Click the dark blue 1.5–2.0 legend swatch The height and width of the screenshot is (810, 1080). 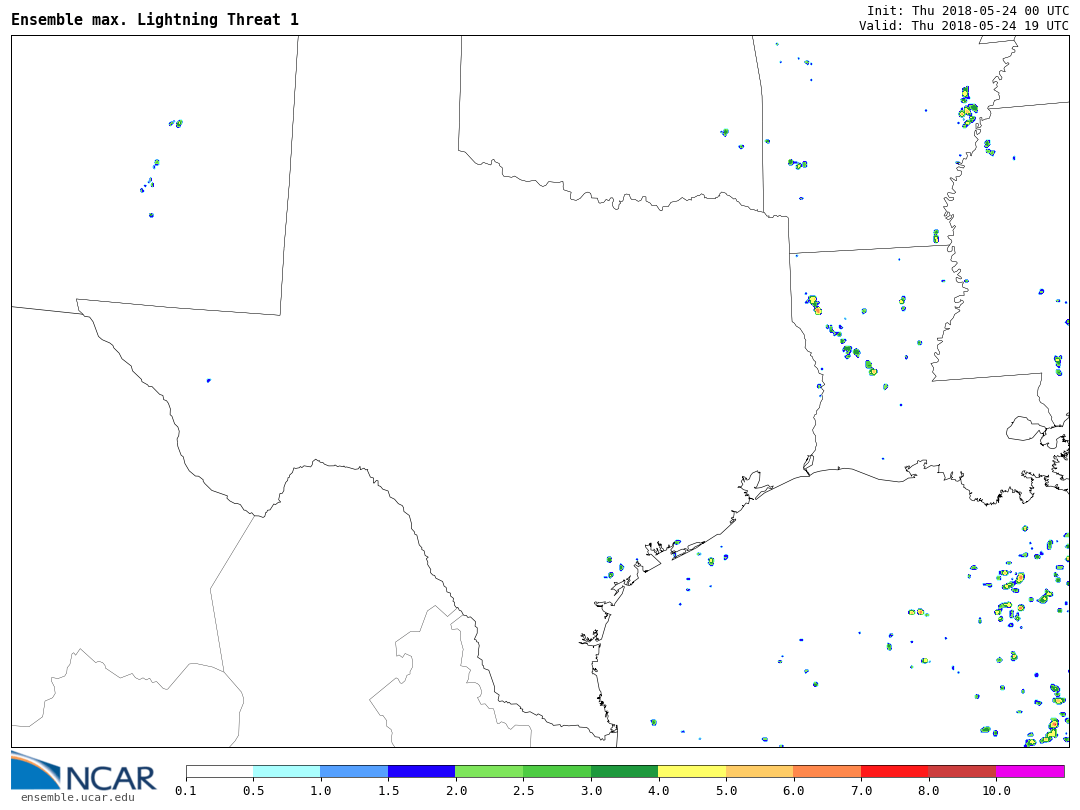click(421, 772)
